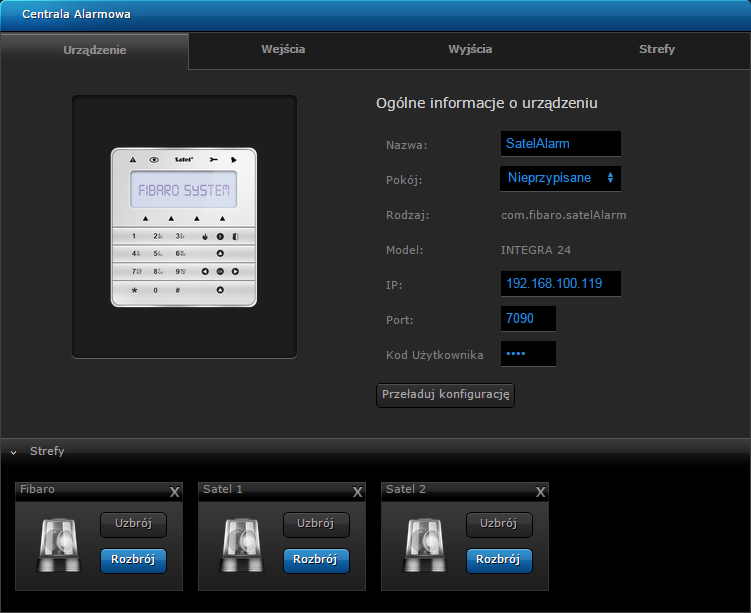Edit the Nazwa field SatelAlarm

pyautogui.click(x=561, y=144)
